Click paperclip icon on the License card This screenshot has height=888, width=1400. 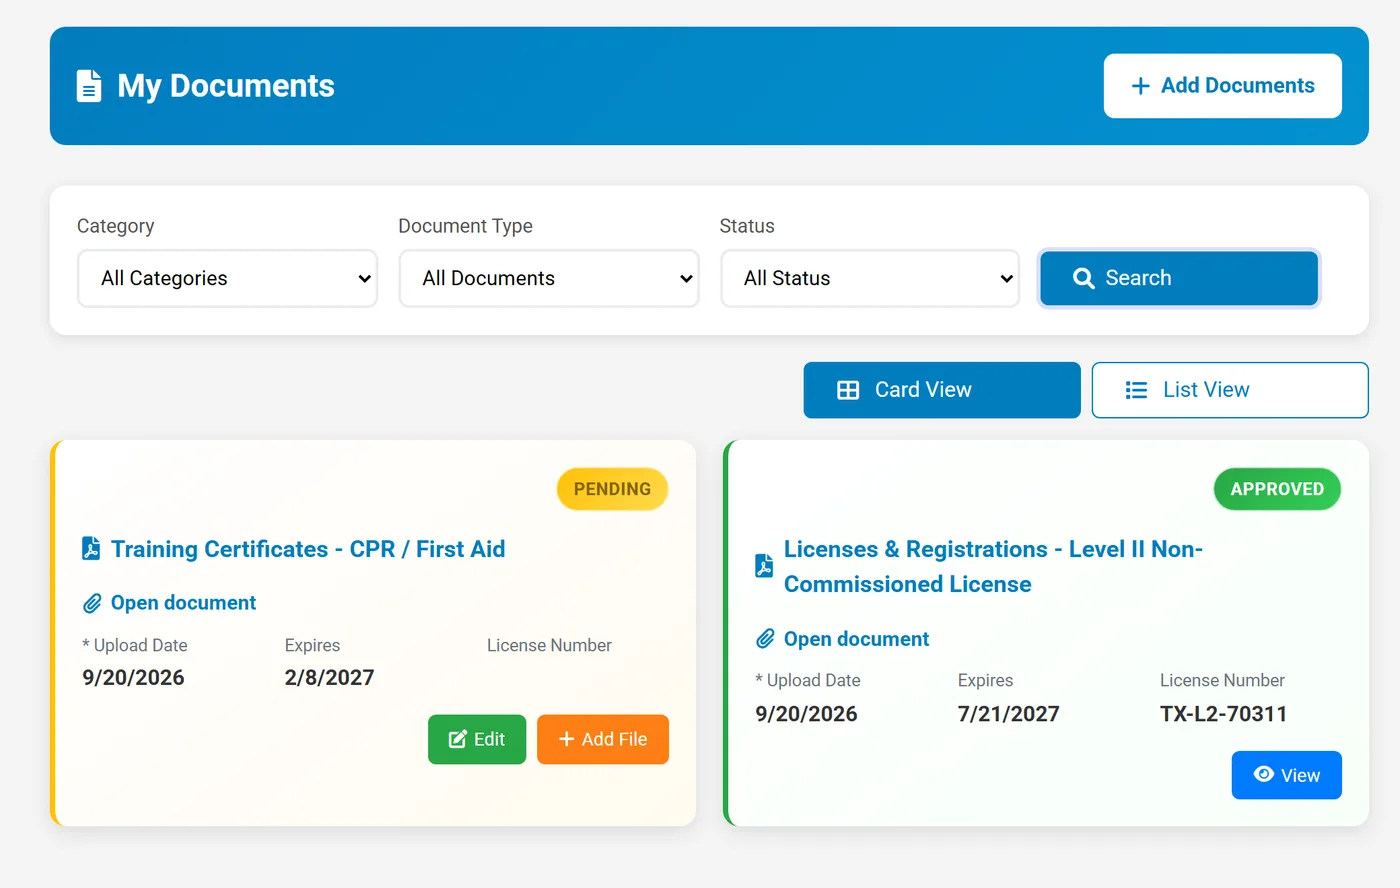click(765, 639)
